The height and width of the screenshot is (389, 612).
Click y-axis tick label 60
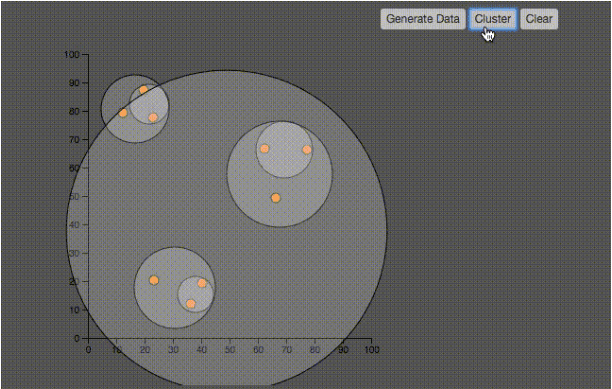(74, 168)
